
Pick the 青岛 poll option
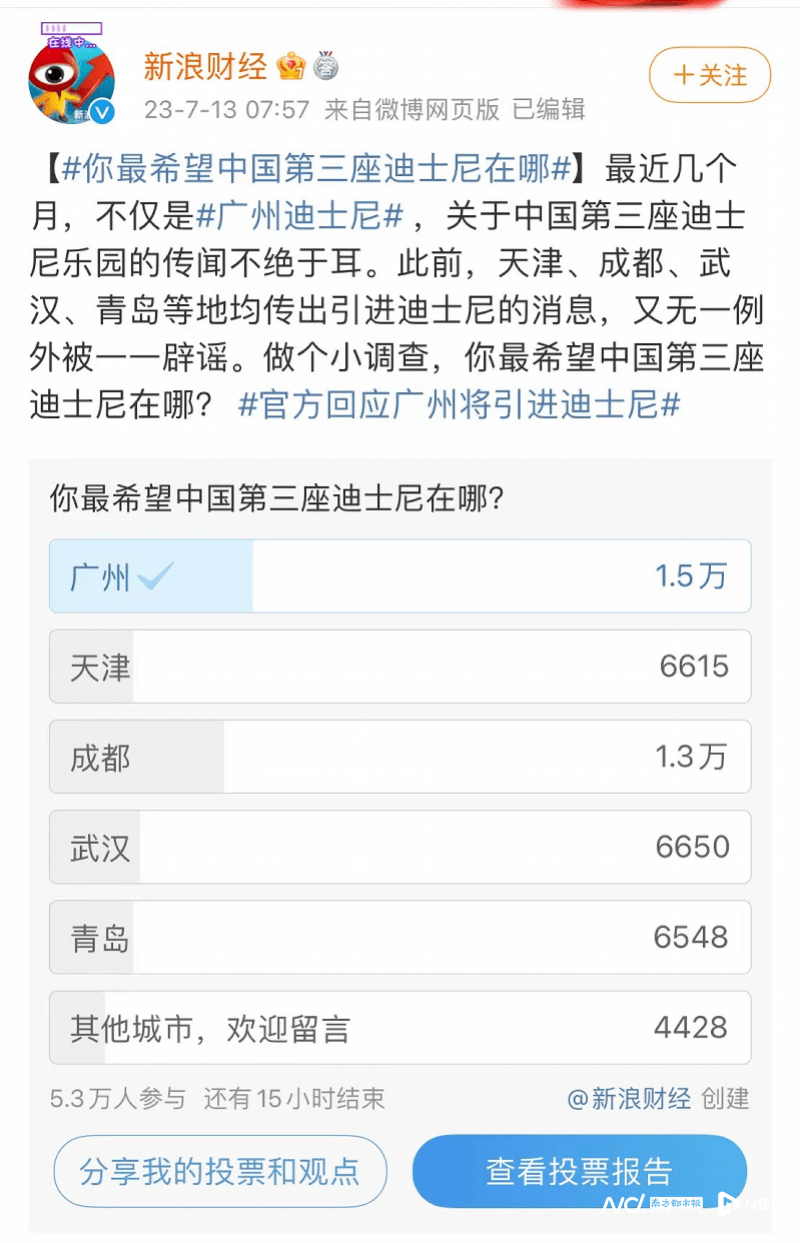pos(400,937)
